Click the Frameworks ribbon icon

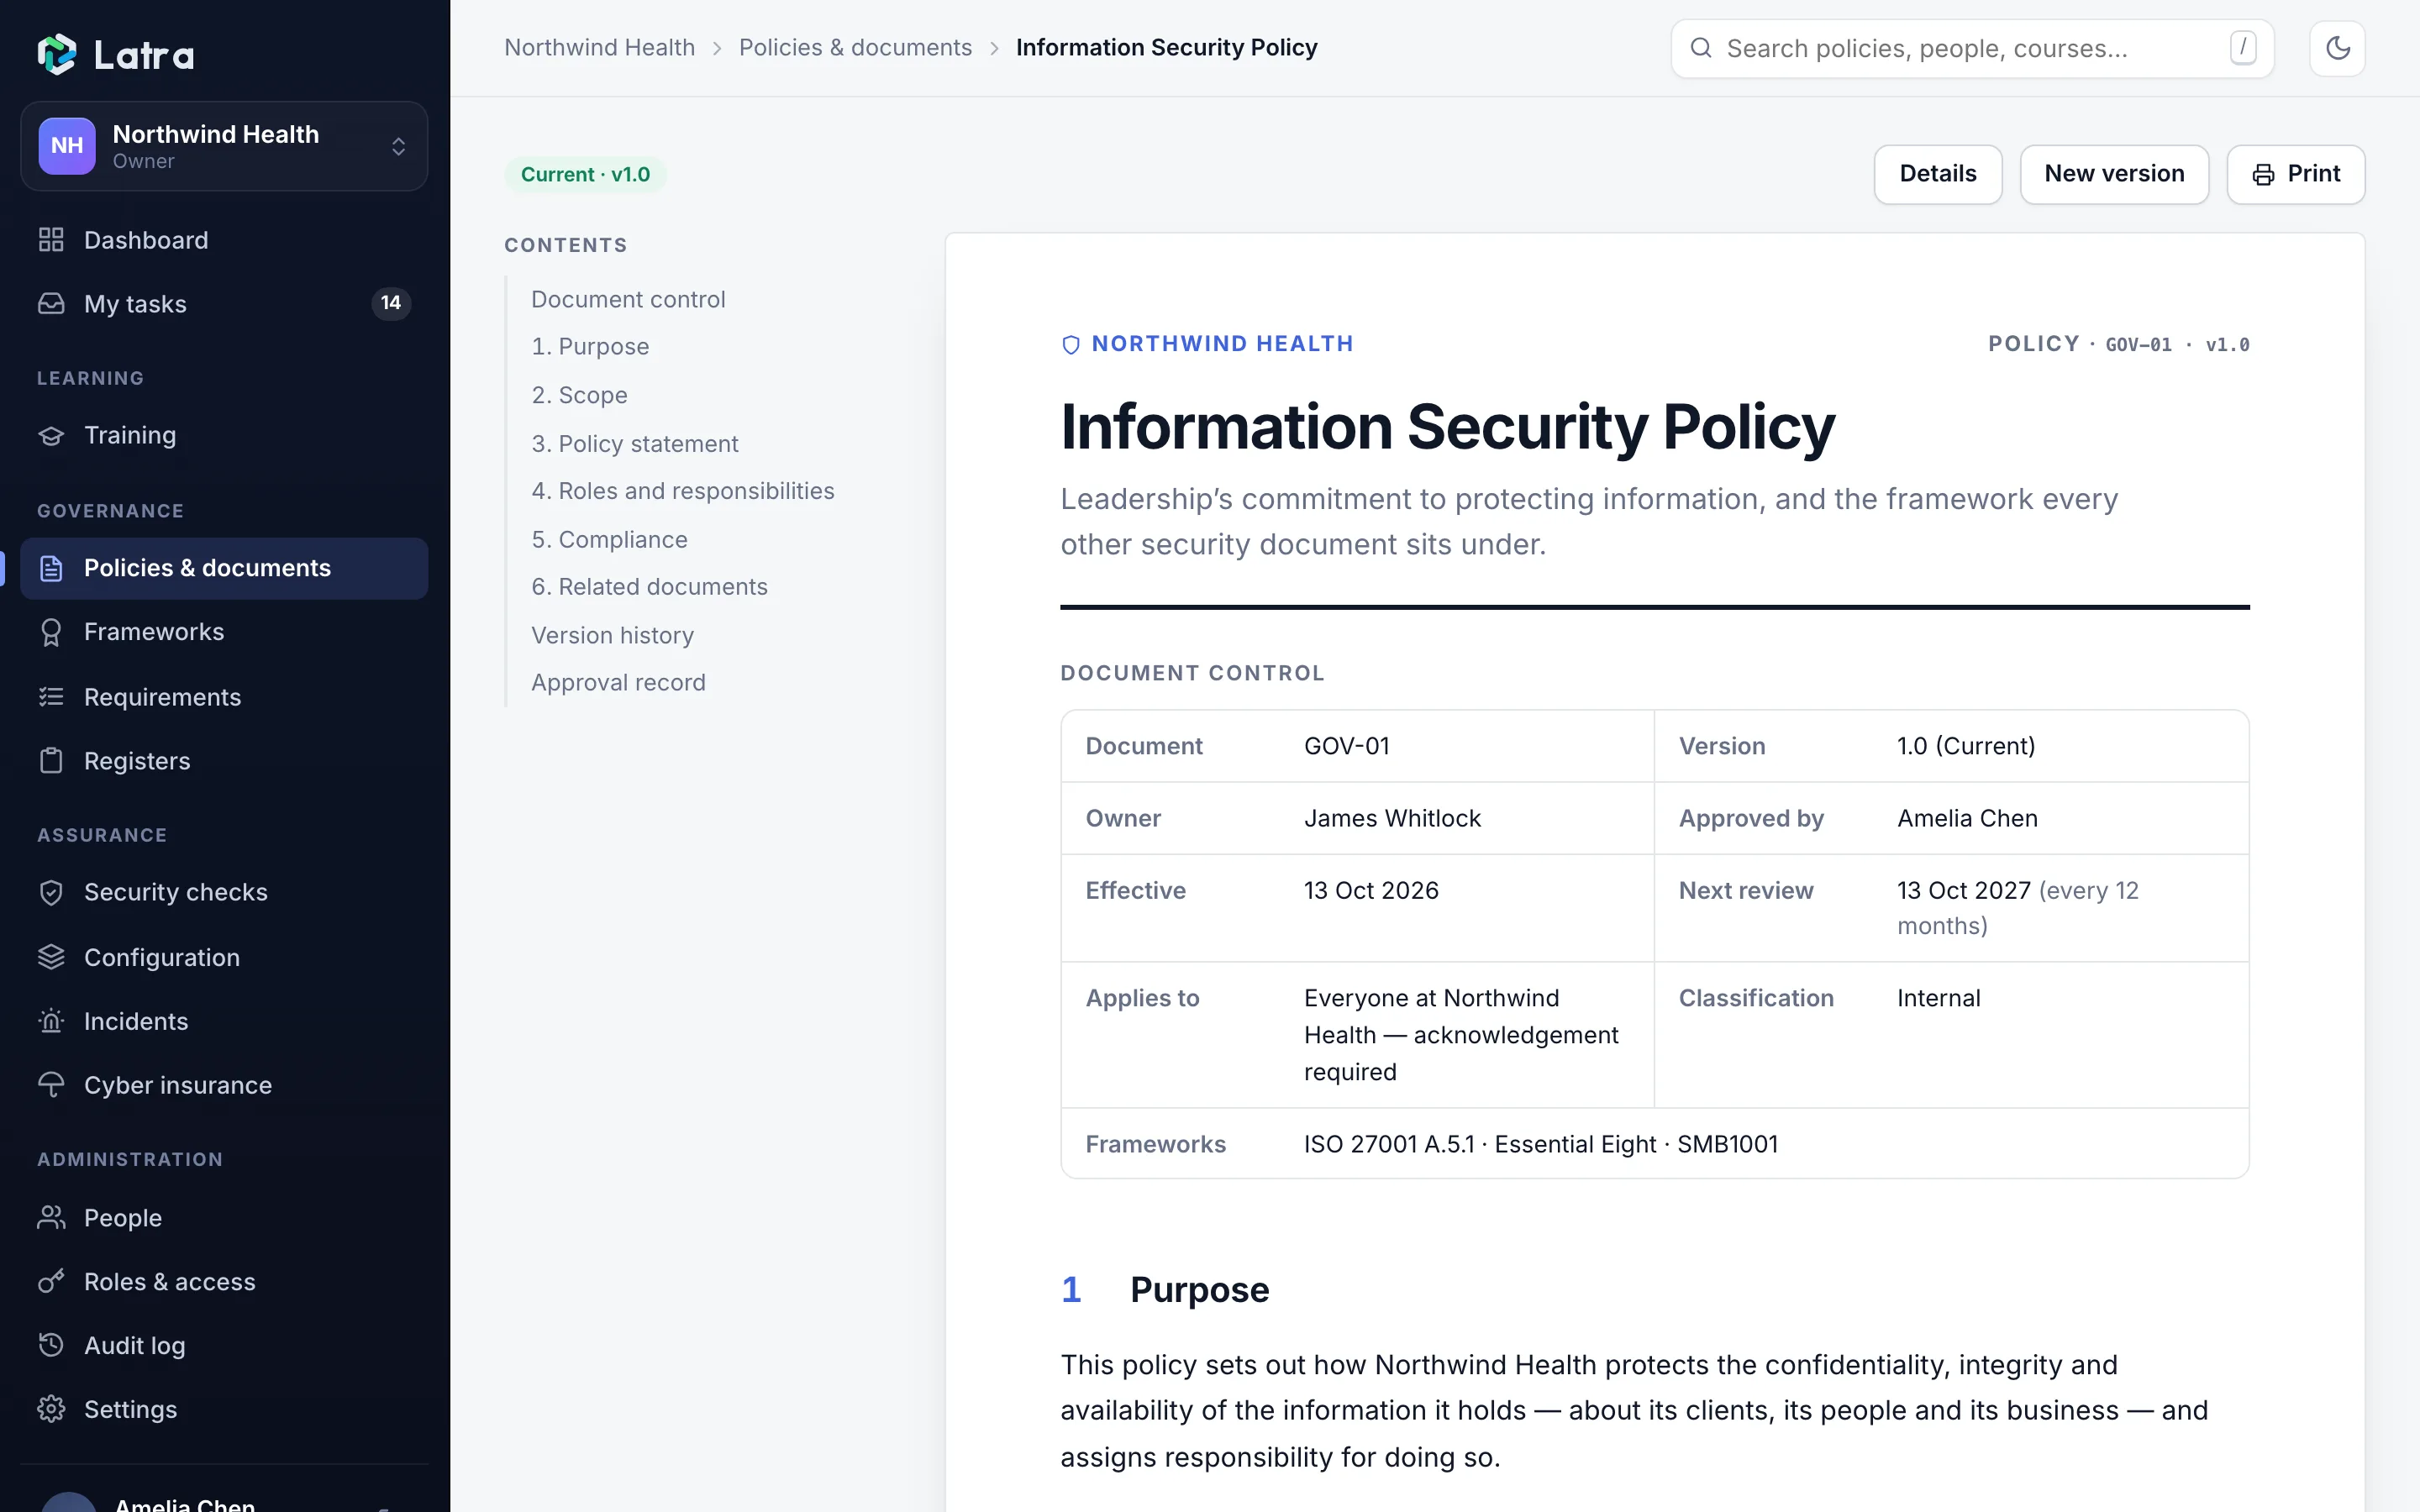(51, 632)
